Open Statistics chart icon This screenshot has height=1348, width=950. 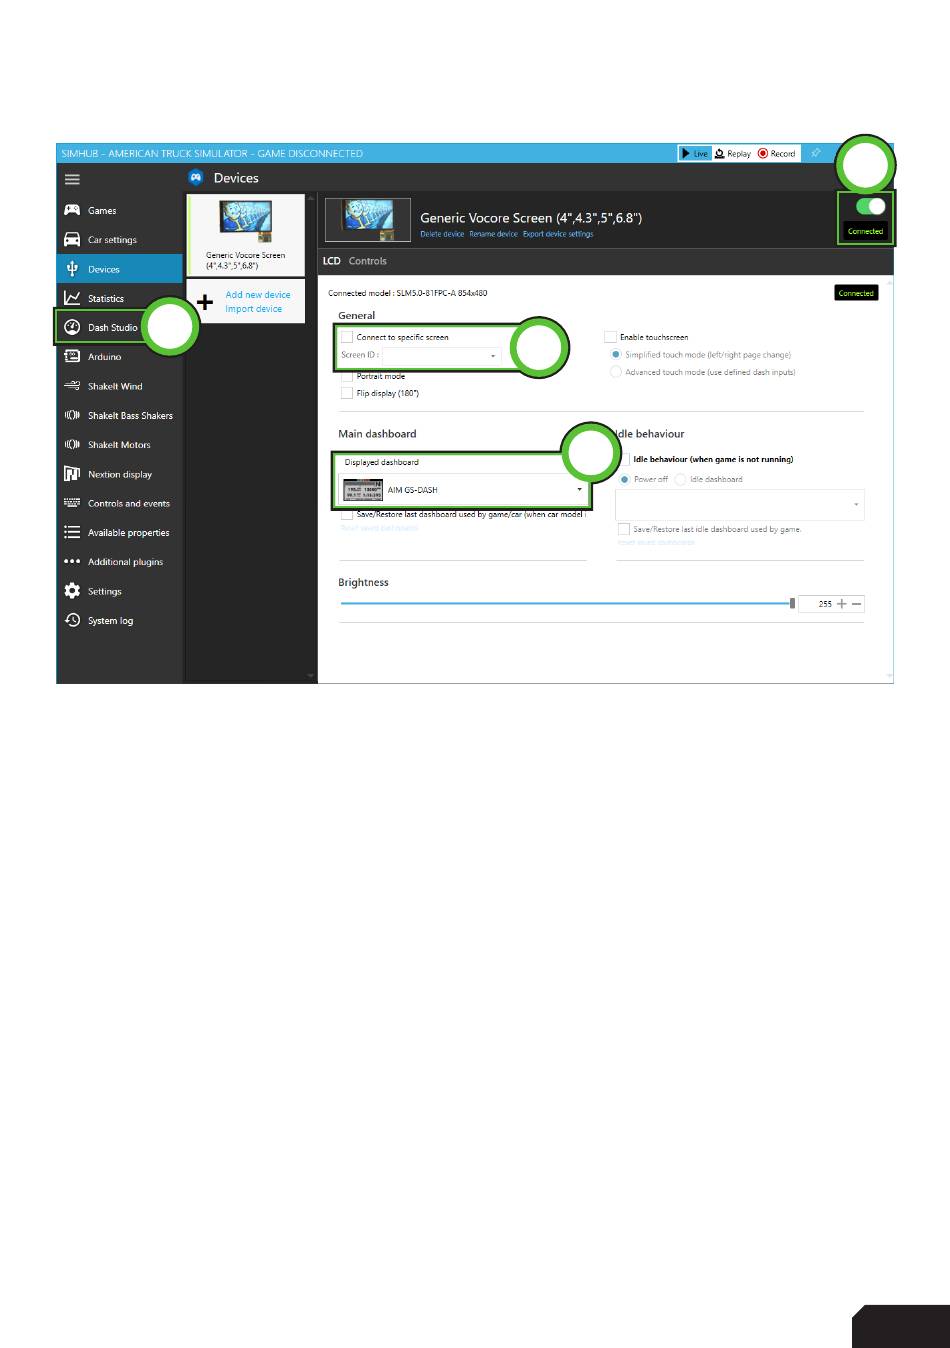[72, 298]
